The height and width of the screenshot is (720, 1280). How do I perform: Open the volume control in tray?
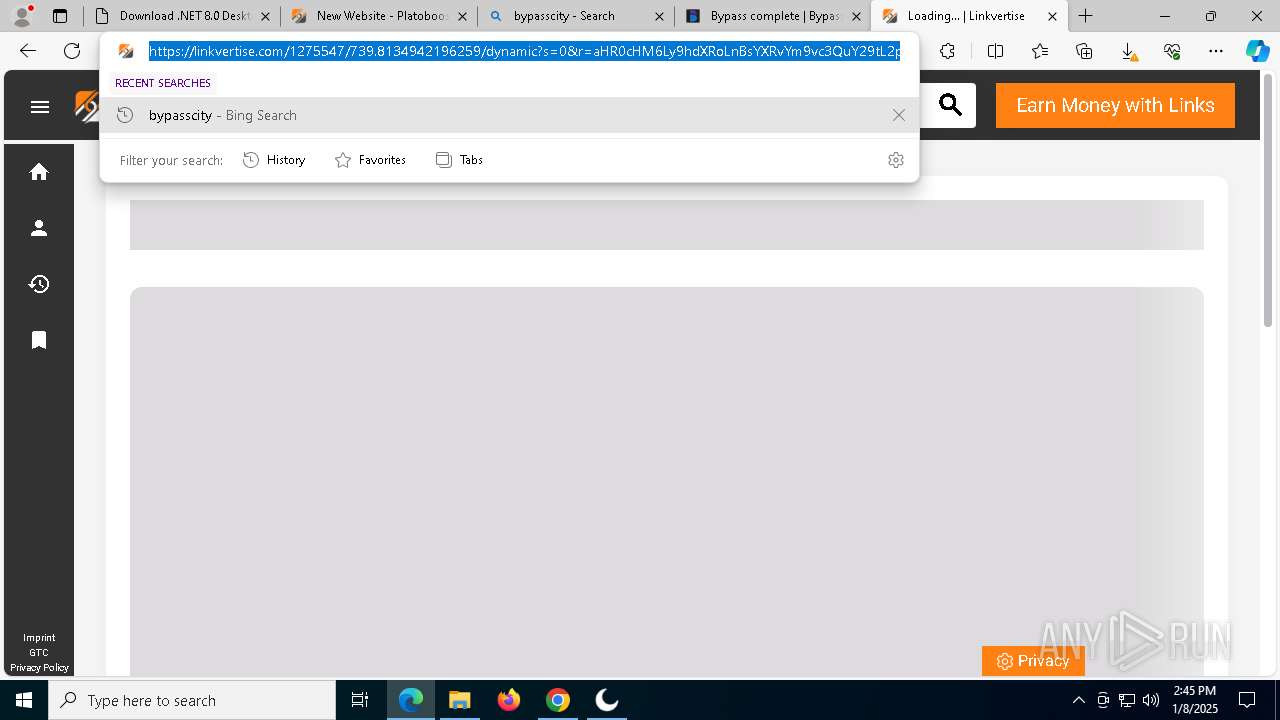tap(1151, 700)
